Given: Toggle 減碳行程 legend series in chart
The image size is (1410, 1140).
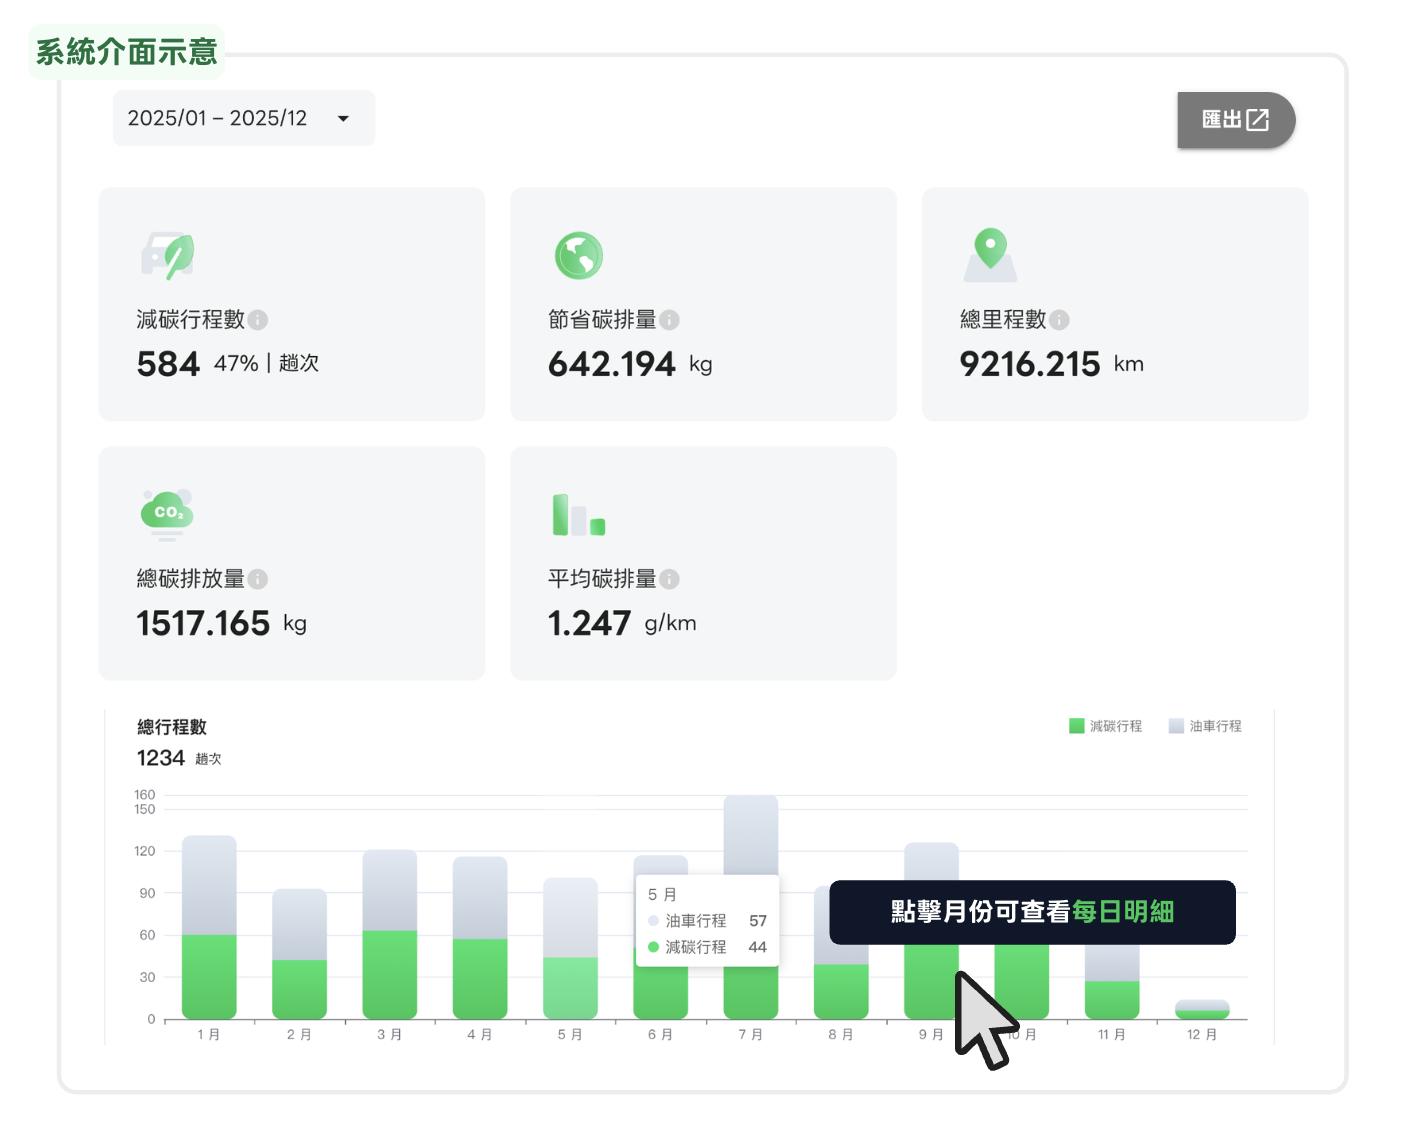Looking at the screenshot, I should coord(1105,726).
